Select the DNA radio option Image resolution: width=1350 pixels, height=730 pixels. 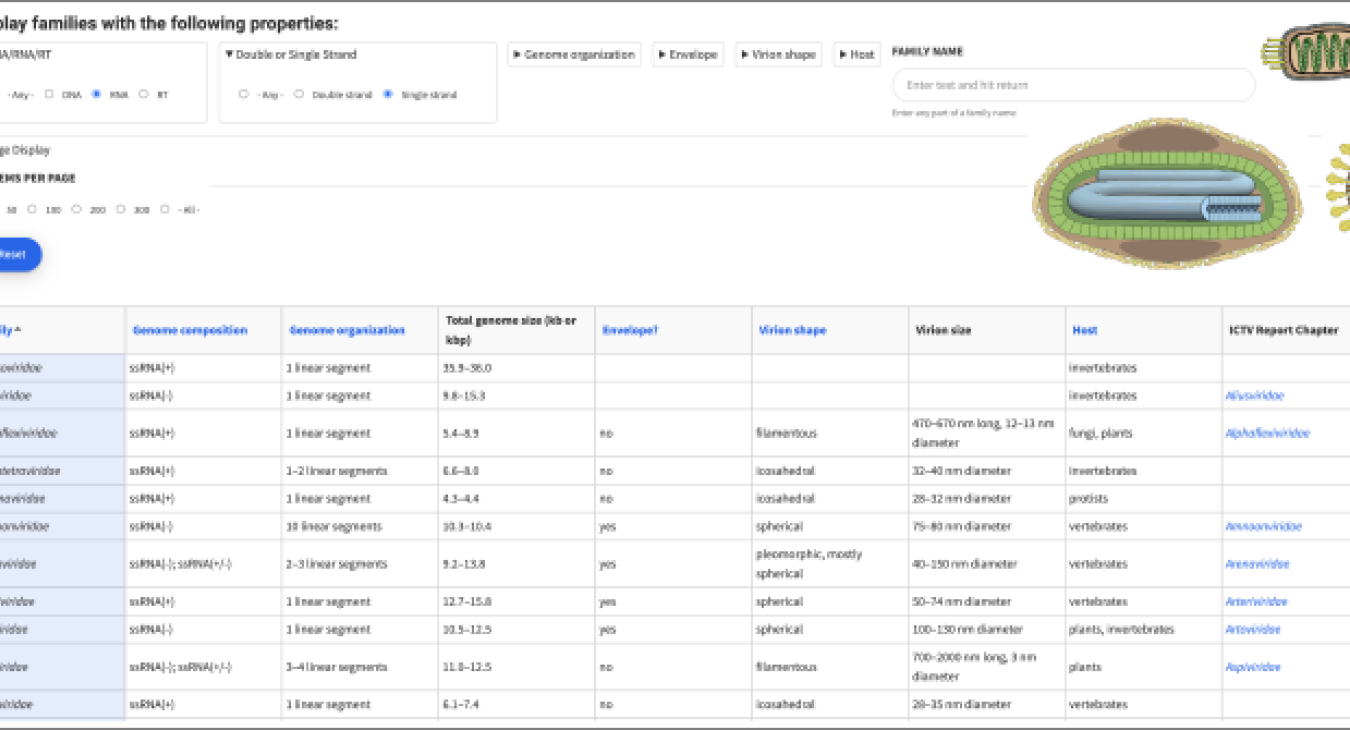click(x=49, y=95)
